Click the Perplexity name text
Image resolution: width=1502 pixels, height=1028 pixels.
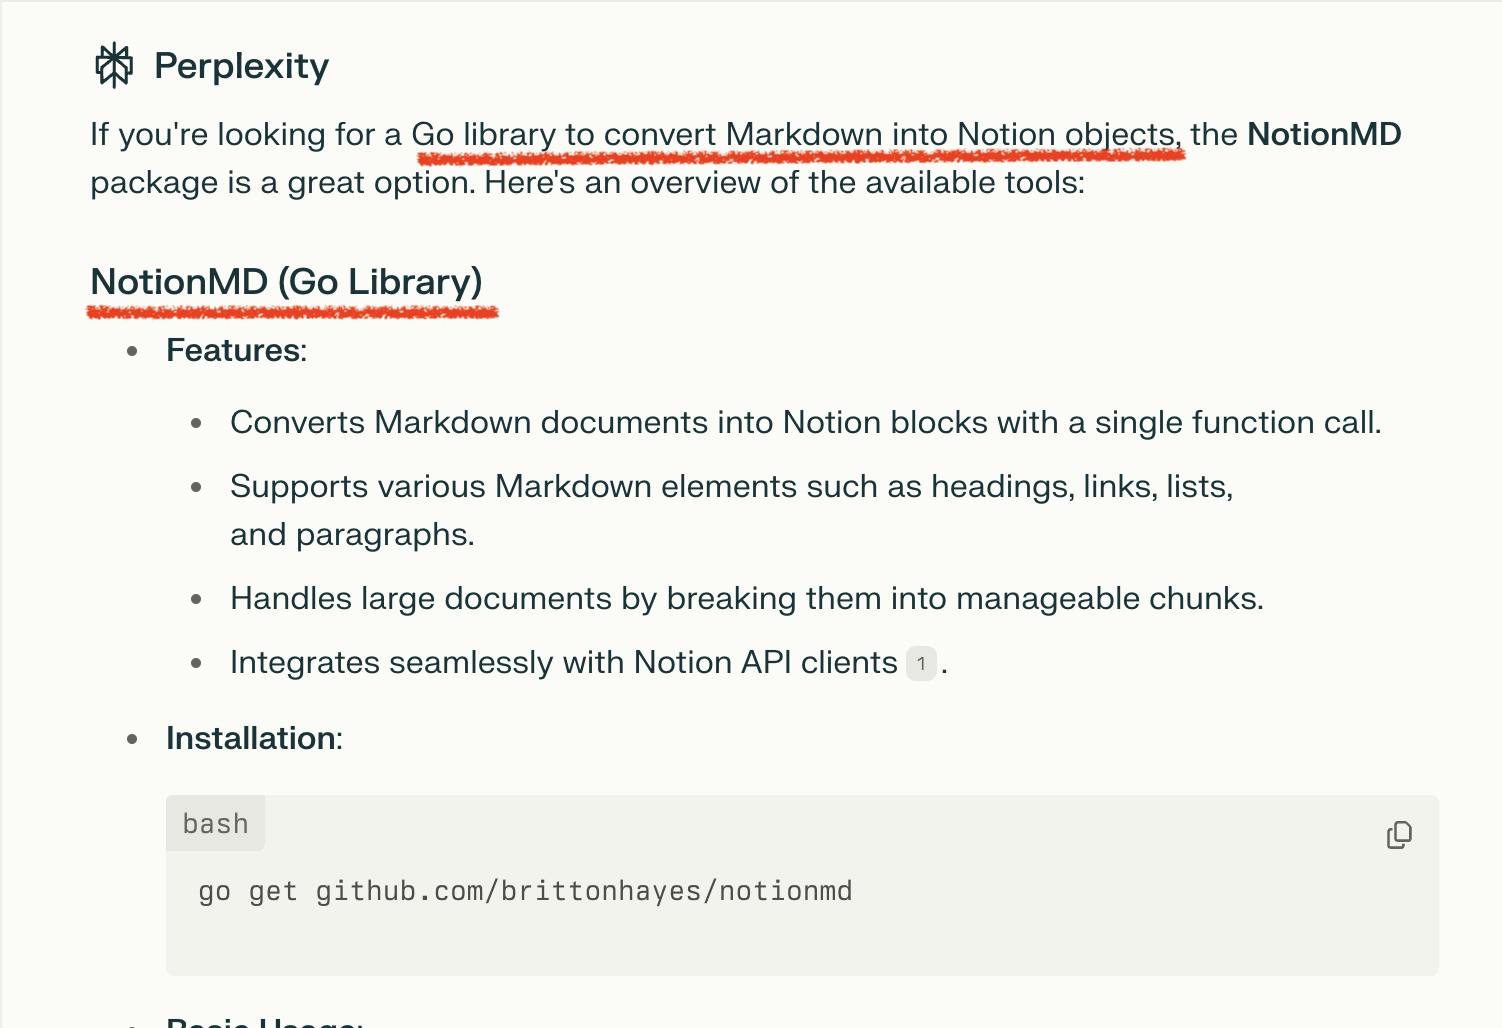241,66
